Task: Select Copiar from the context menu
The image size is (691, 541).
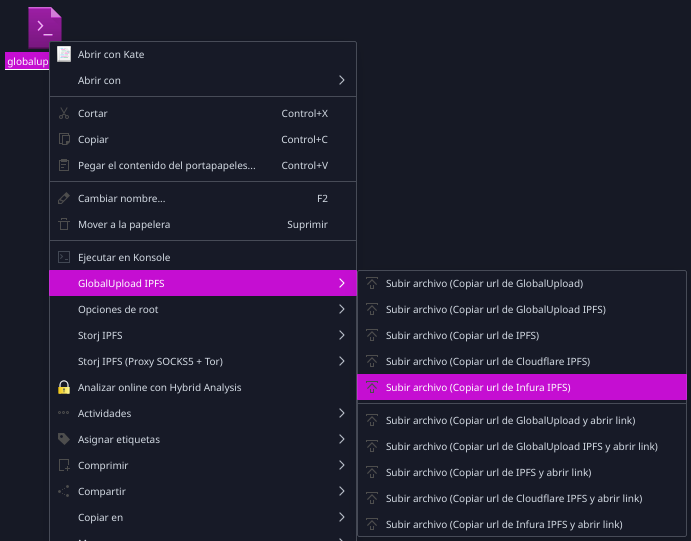Action: click(203, 139)
